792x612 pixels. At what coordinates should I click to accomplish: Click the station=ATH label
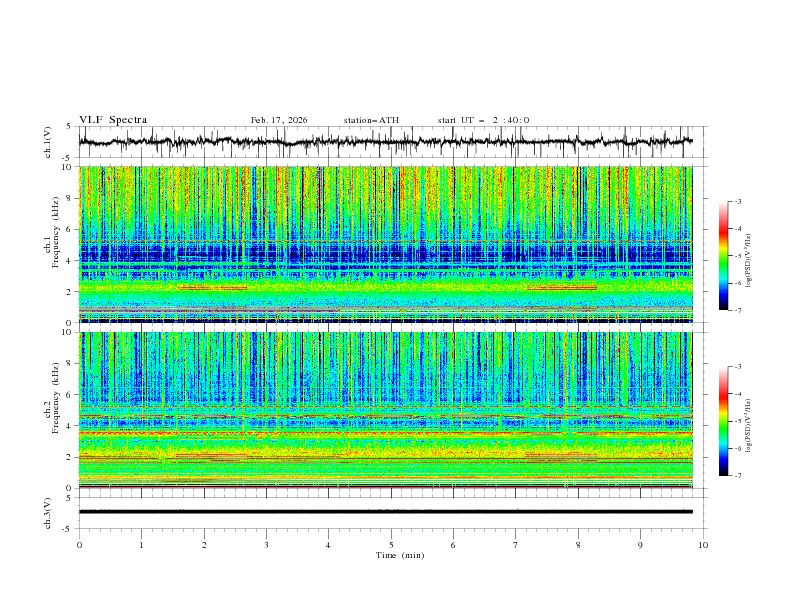(x=371, y=120)
